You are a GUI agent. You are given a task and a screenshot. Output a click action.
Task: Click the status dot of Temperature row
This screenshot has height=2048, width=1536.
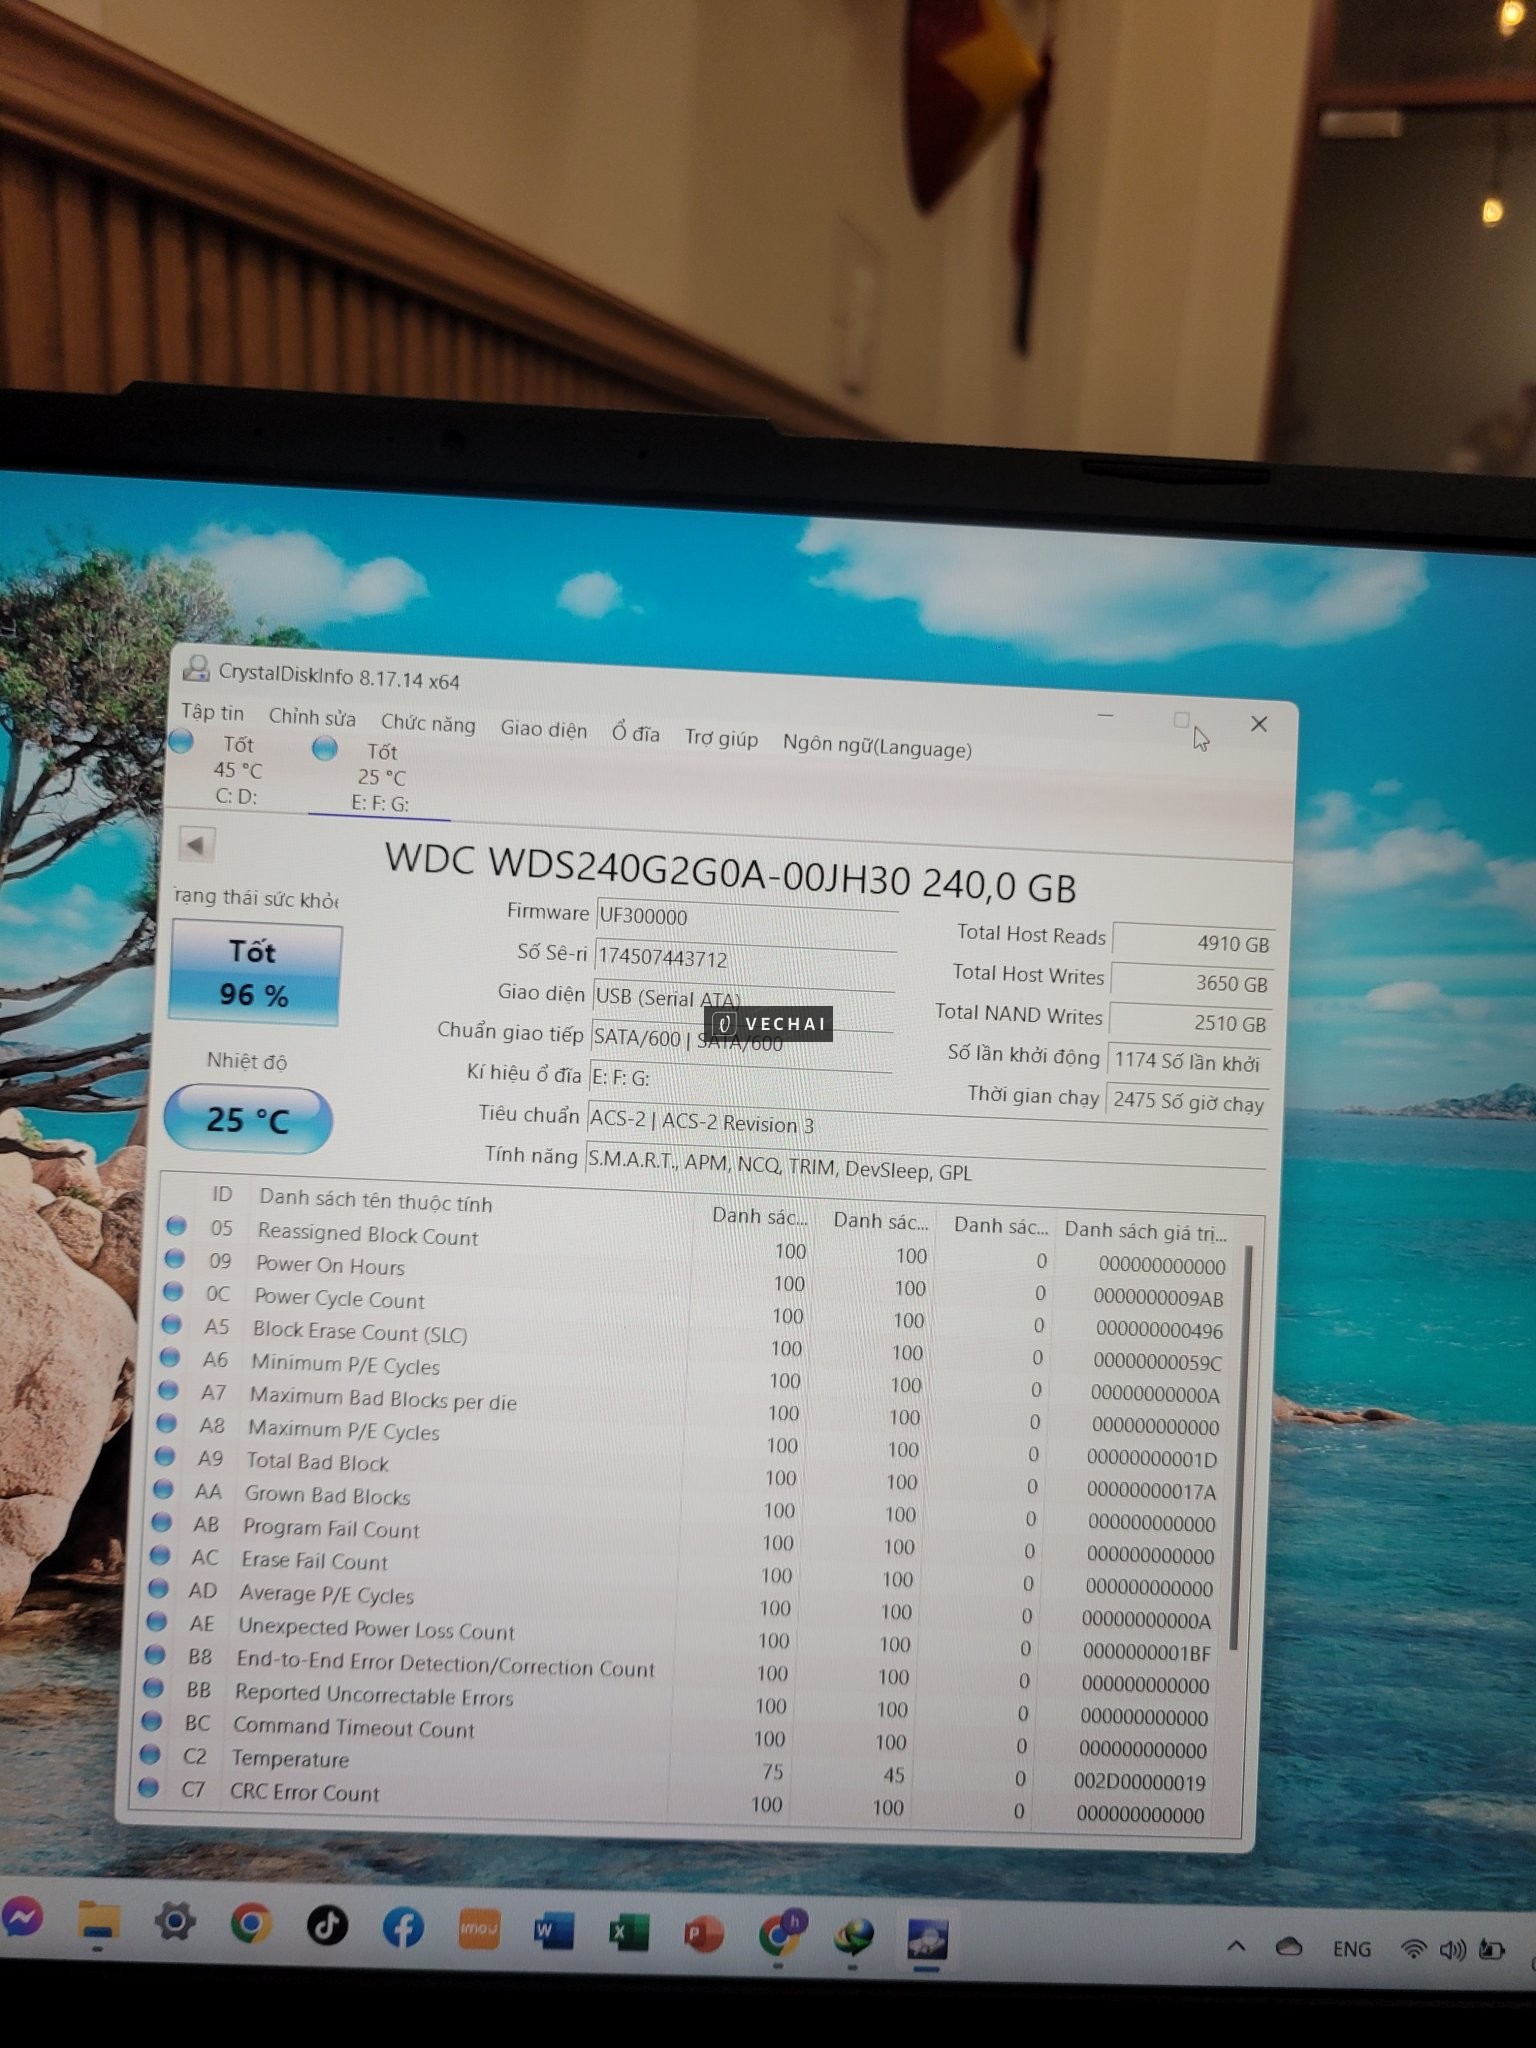pyautogui.click(x=151, y=1754)
